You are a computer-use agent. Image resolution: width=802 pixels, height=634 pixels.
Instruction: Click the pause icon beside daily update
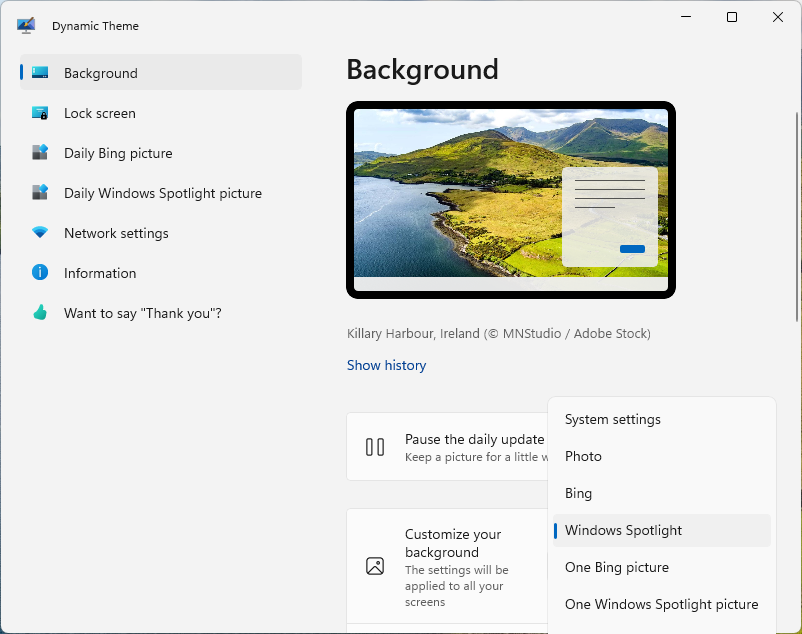click(375, 447)
